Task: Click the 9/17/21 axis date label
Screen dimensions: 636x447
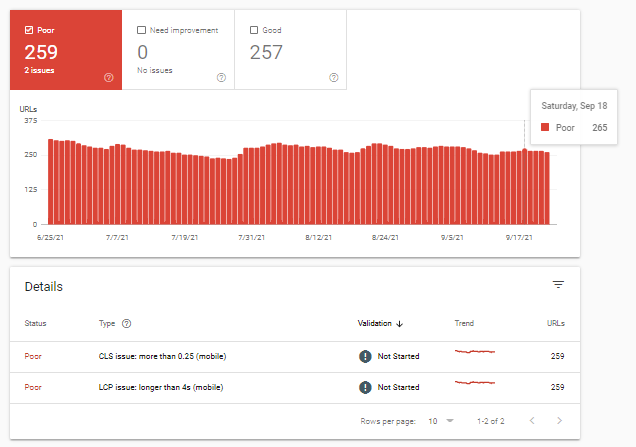Action: tap(519, 237)
